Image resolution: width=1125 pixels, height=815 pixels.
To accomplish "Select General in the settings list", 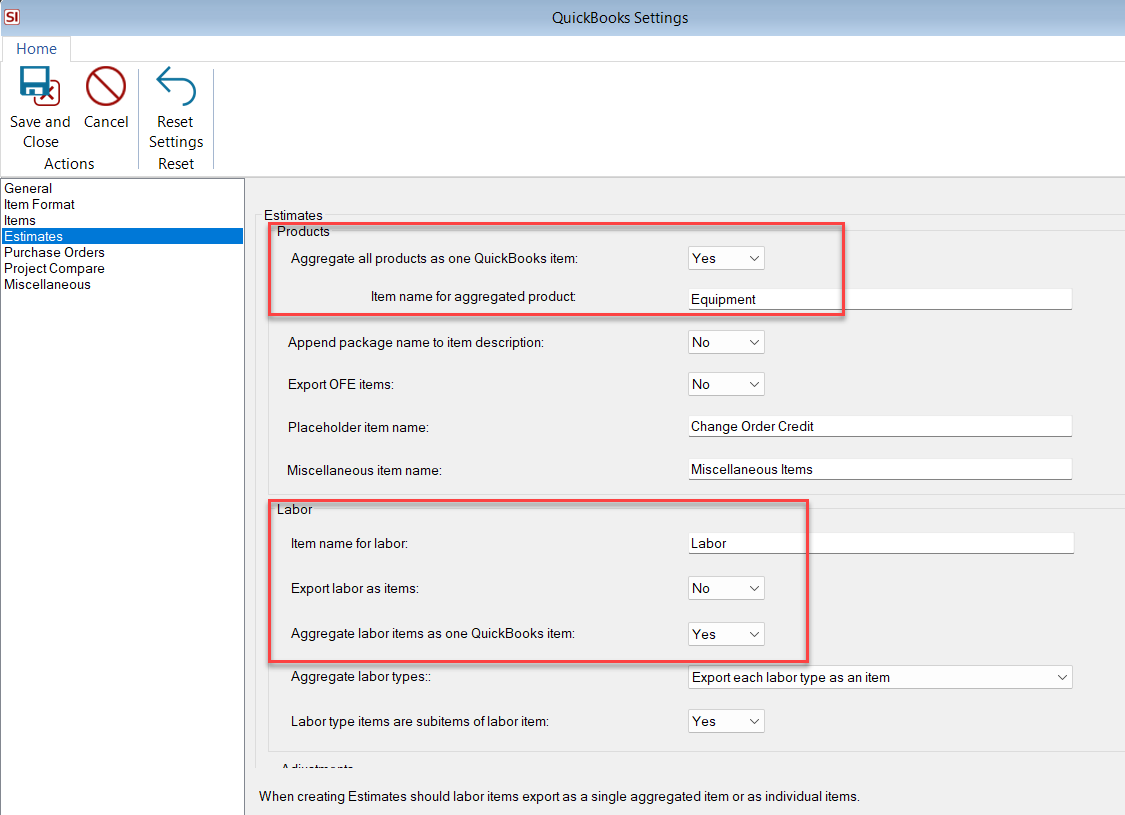I will coord(28,188).
